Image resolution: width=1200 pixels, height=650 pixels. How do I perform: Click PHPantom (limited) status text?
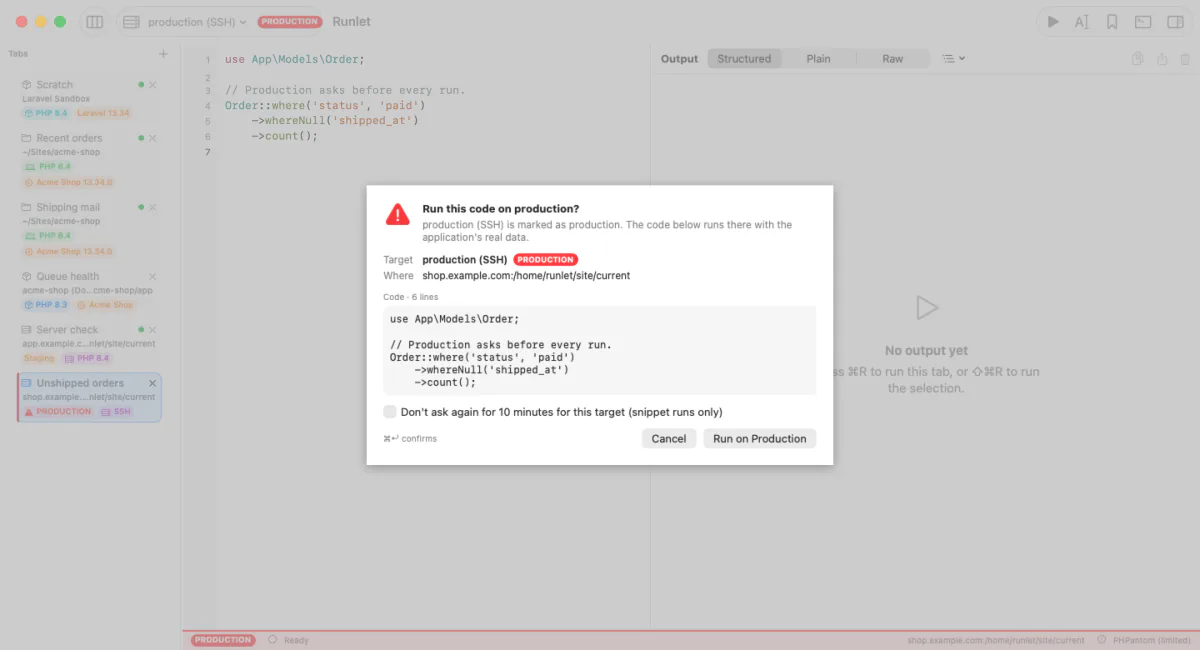(1151, 640)
